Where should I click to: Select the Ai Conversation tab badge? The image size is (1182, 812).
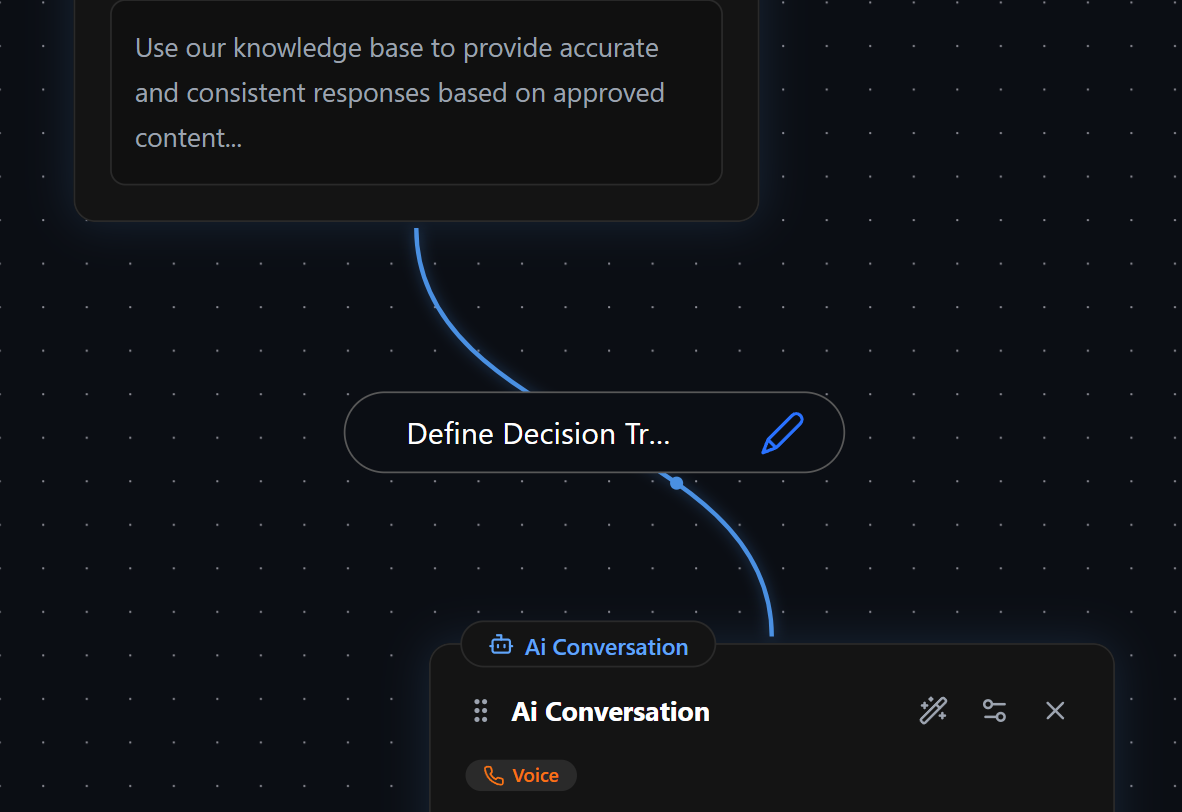(587, 646)
